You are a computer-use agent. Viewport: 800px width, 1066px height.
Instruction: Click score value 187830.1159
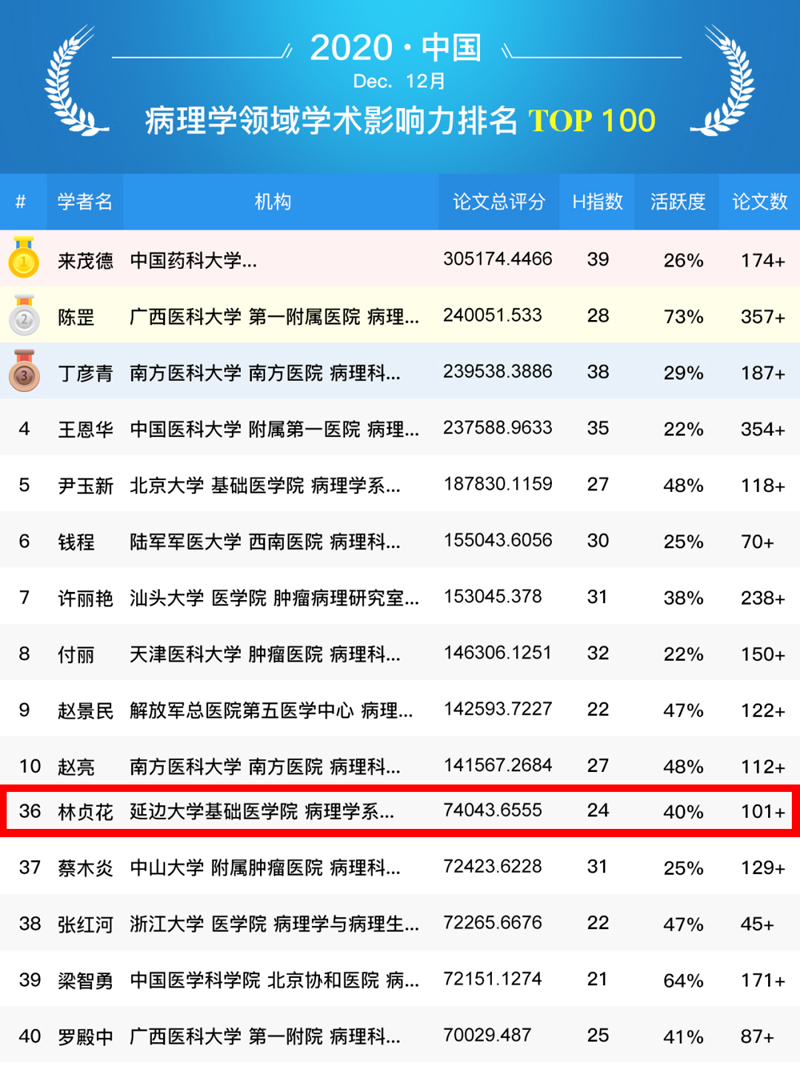pos(498,484)
